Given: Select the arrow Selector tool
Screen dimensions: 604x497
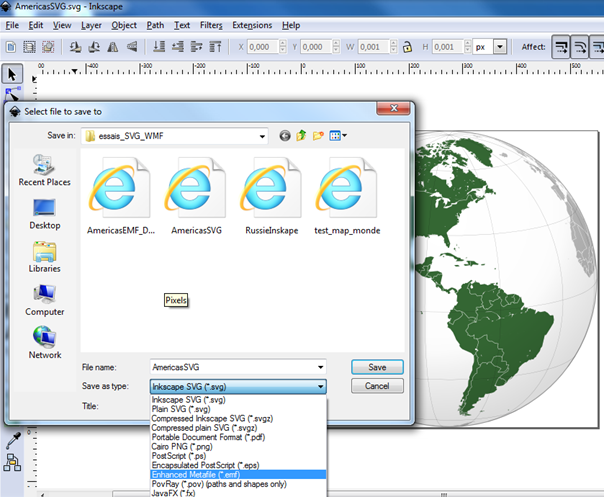Looking at the screenshot, I should click(x=12, y=74).
